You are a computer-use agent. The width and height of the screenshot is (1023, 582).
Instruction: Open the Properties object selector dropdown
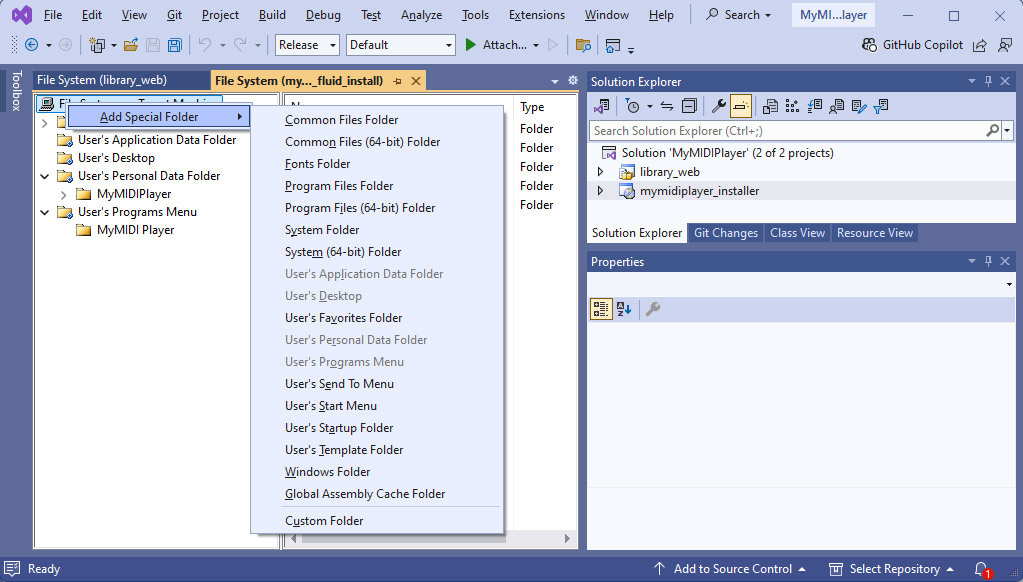(1009, 284)
